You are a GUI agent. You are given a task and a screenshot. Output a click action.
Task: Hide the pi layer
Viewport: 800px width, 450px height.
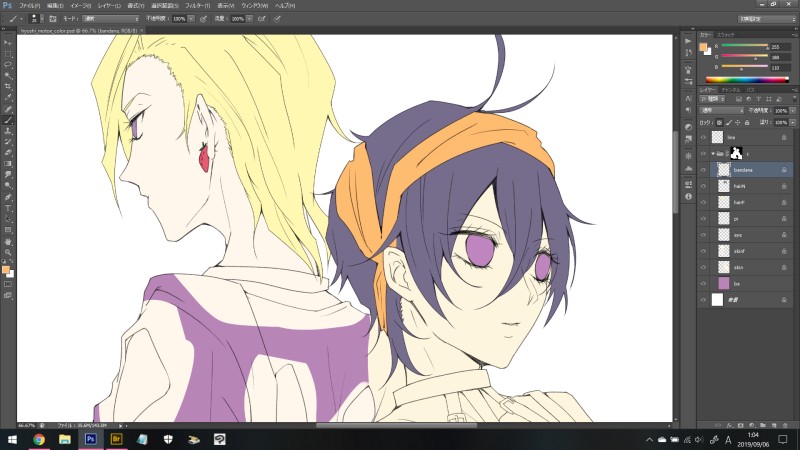coord(703,219)
